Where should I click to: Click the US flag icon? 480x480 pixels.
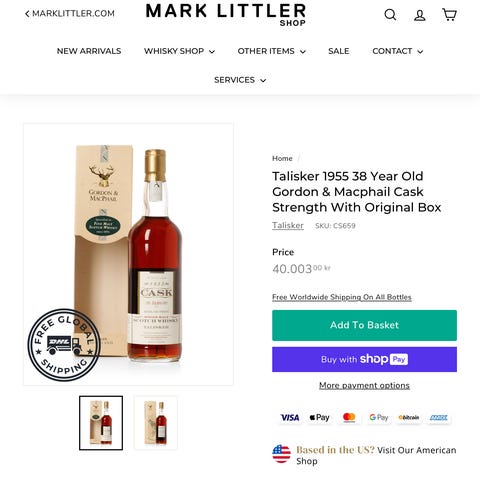281,454
